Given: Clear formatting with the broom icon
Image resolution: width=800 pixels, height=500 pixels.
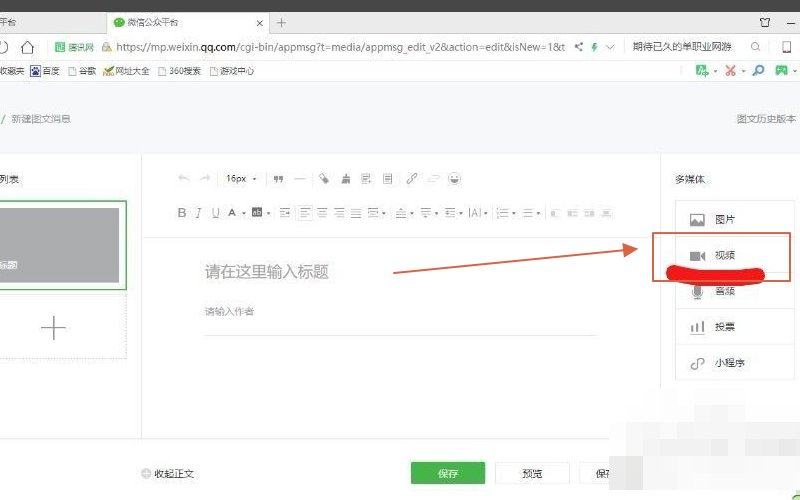Looking at the screenshot, I should click(x=346, y=179).
